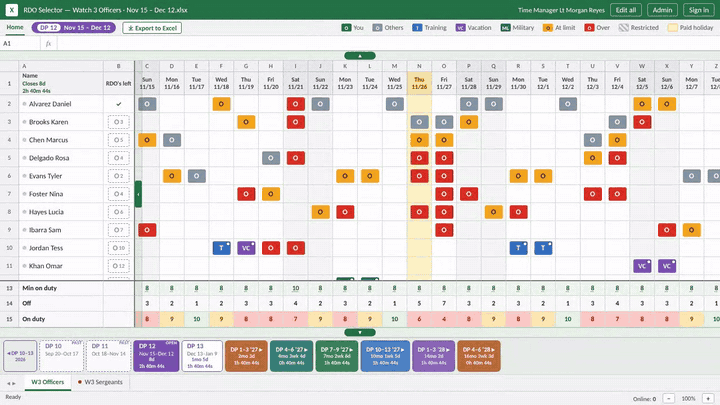Screen dimensions: 720x405
Task: Expand the DP 4-6 '27 period group
Action: point(292,356)
